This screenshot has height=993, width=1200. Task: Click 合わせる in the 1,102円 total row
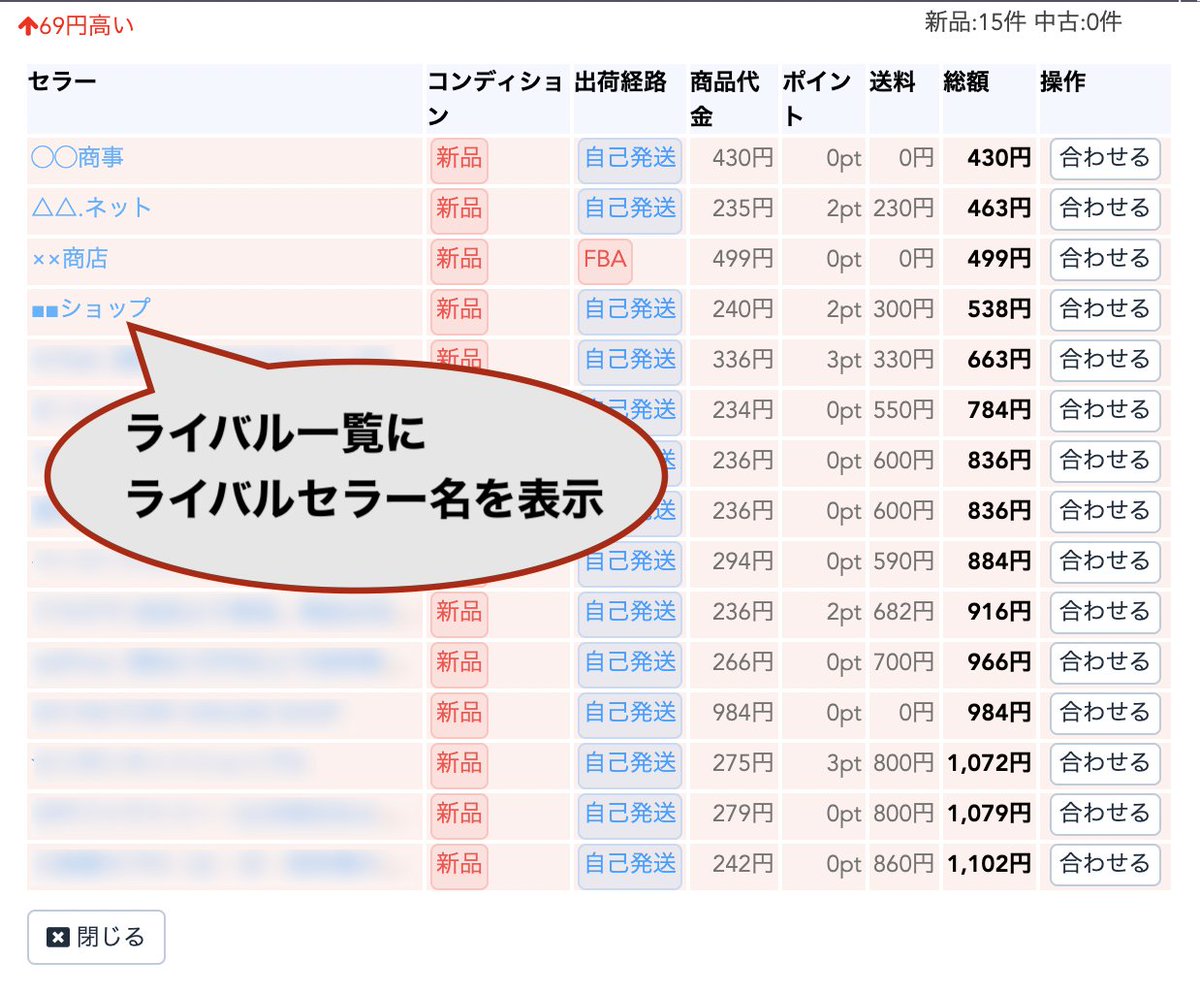(1105, 863)
